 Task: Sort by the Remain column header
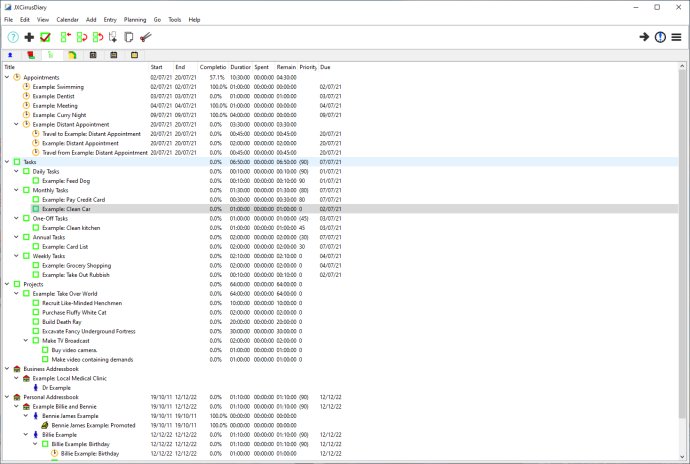[286, 67]
